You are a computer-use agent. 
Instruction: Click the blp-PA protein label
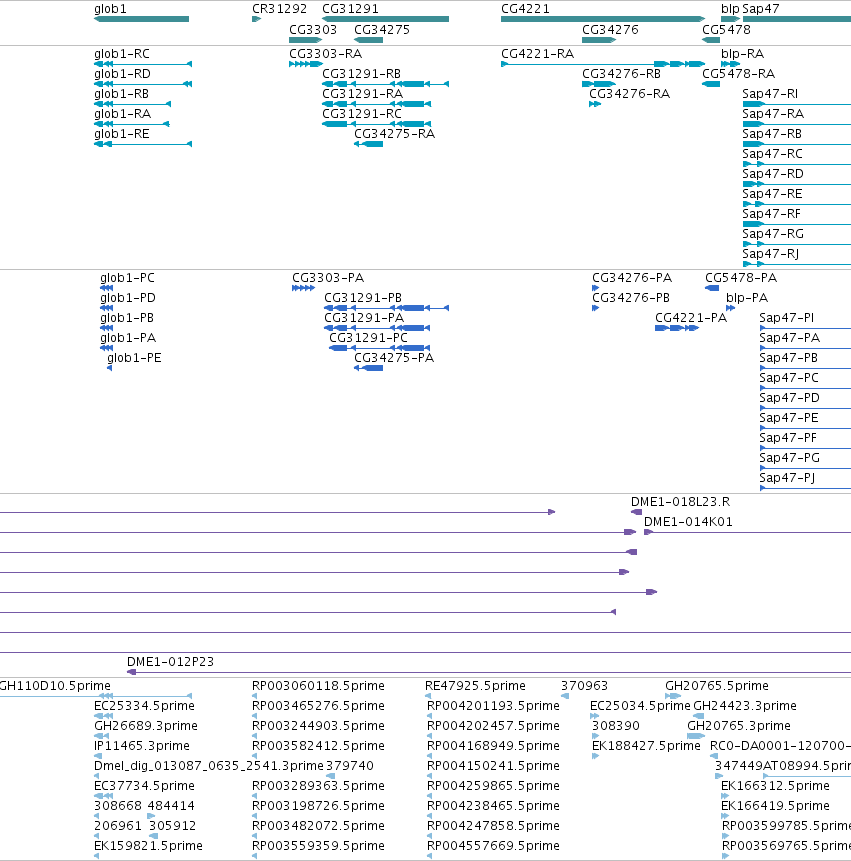tap(747, 298)
